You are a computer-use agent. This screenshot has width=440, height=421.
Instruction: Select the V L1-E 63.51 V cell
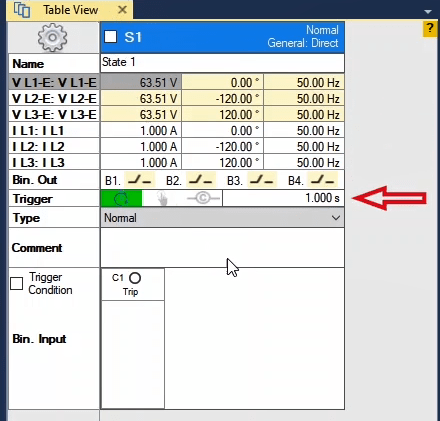click(141, 82)
